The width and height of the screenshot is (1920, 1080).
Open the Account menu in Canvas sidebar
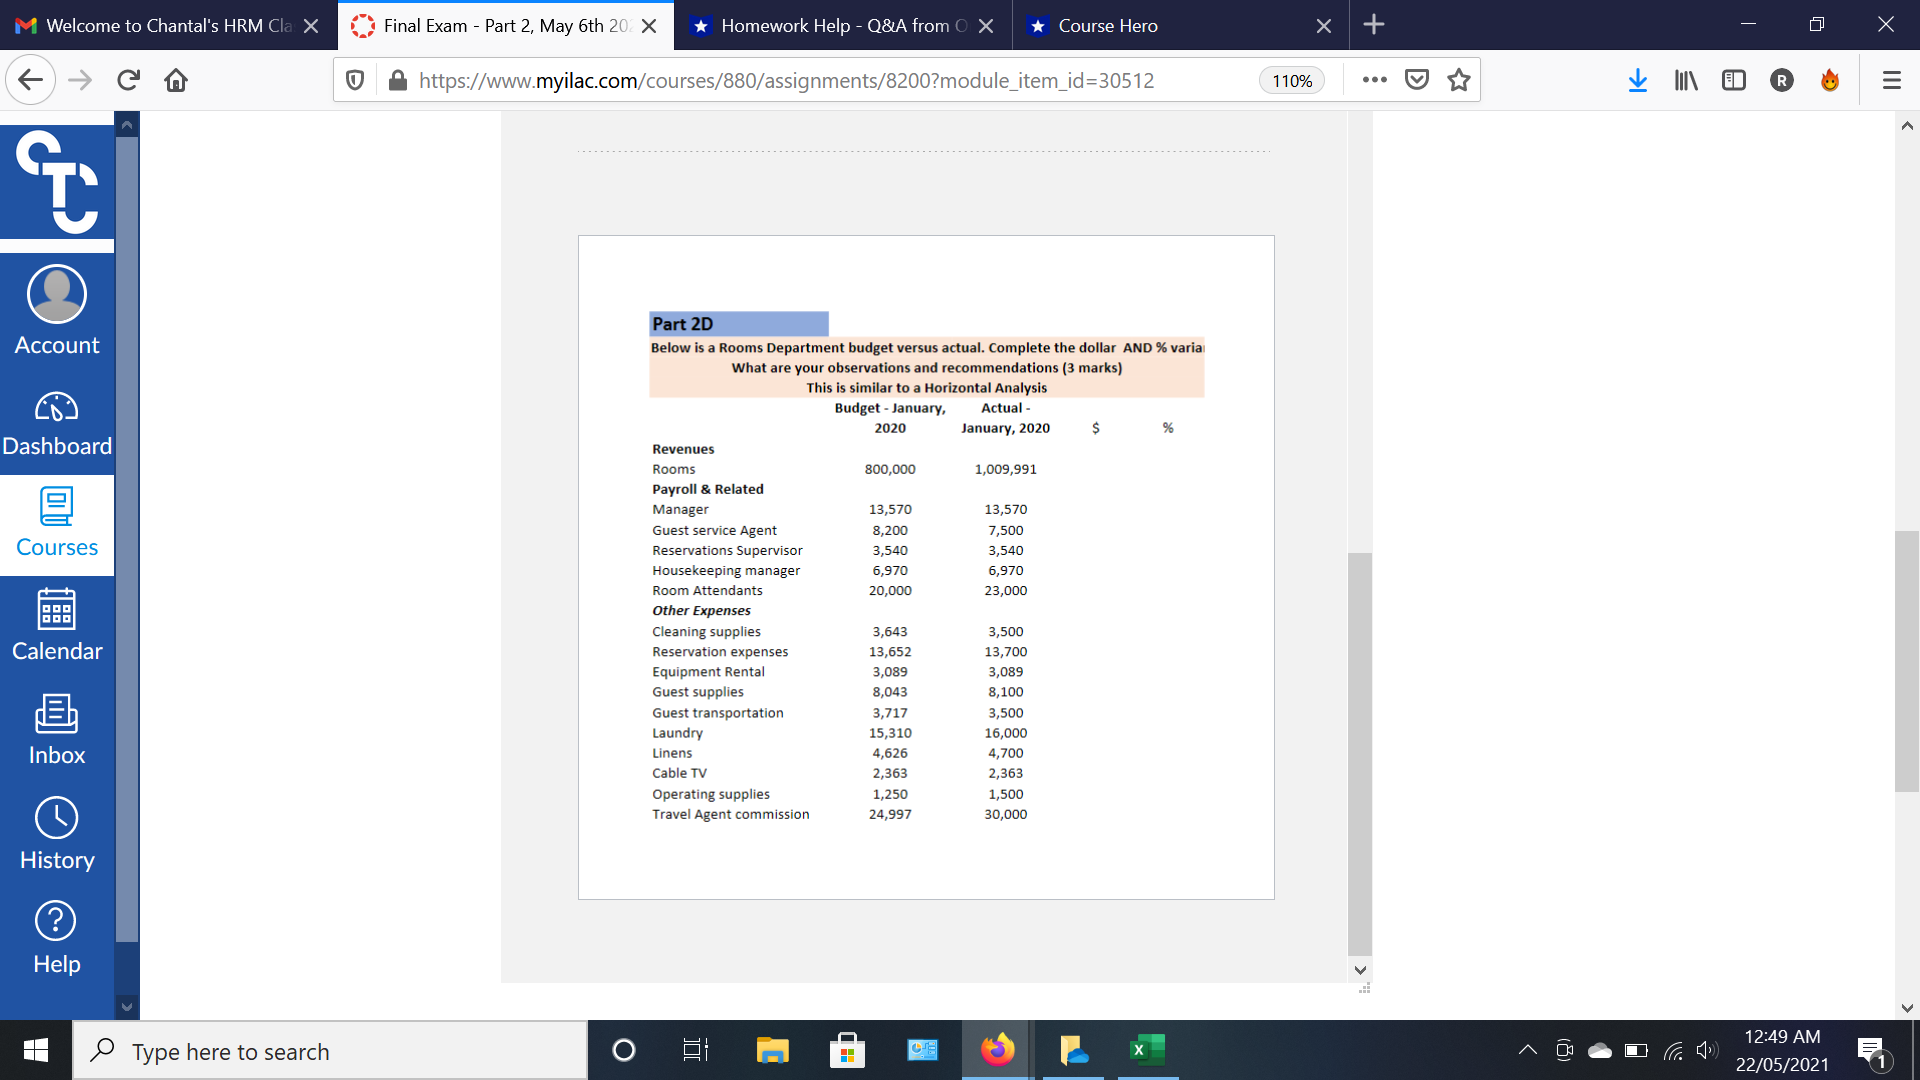(57, 310)
